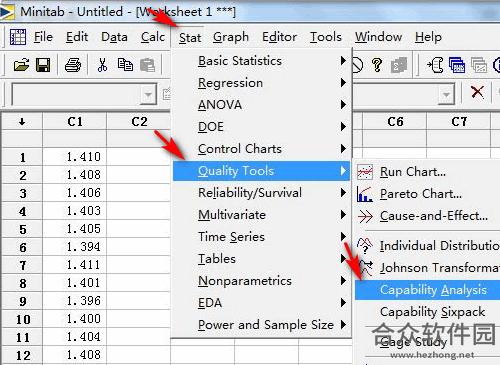
Task: Click the Paste clipboard icon
Action: (147, 65)
